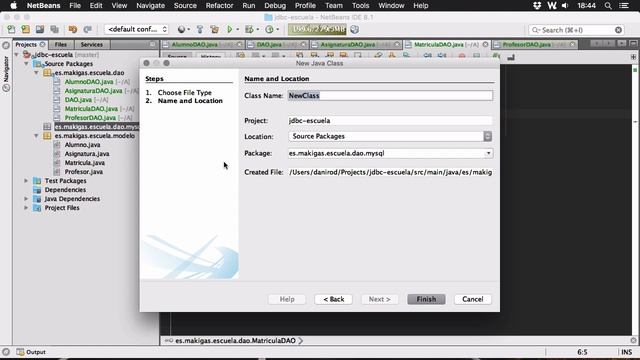Click the garbage collection icon beside memory bar
The width and height of the screenshot is (640, 360).
[x=355, y=29]
